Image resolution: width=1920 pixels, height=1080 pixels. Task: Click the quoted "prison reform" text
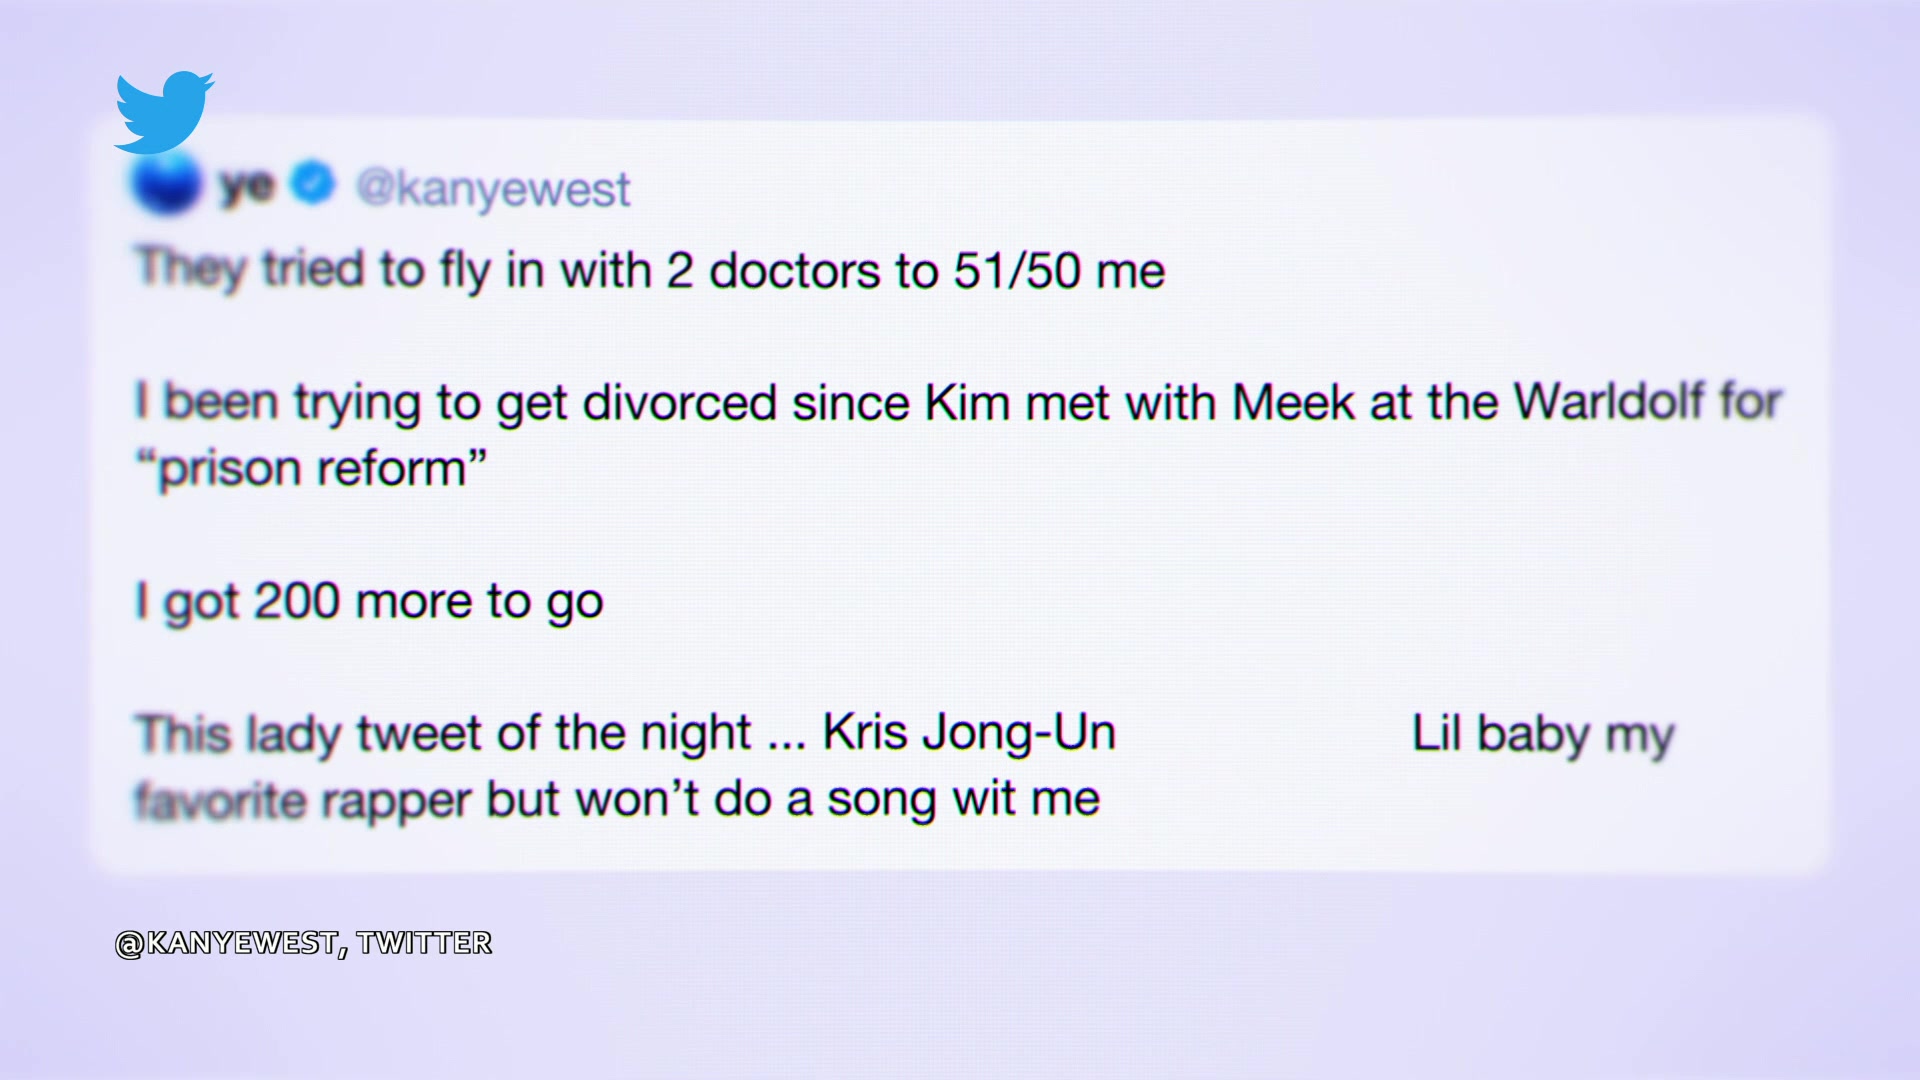[312, 468]
